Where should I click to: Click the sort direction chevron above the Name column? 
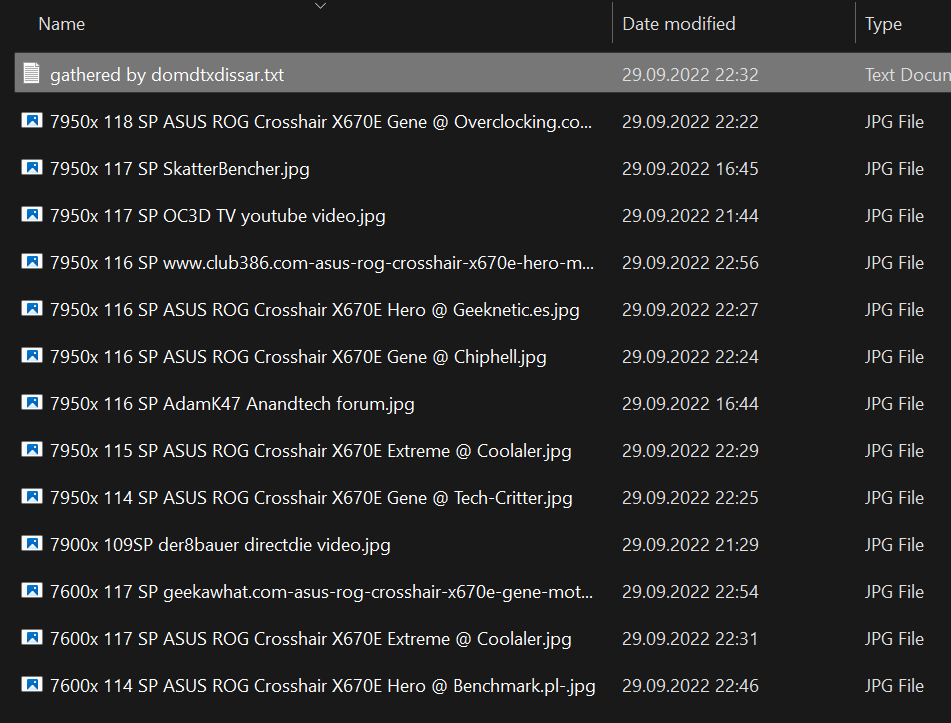tap(321, 6)
